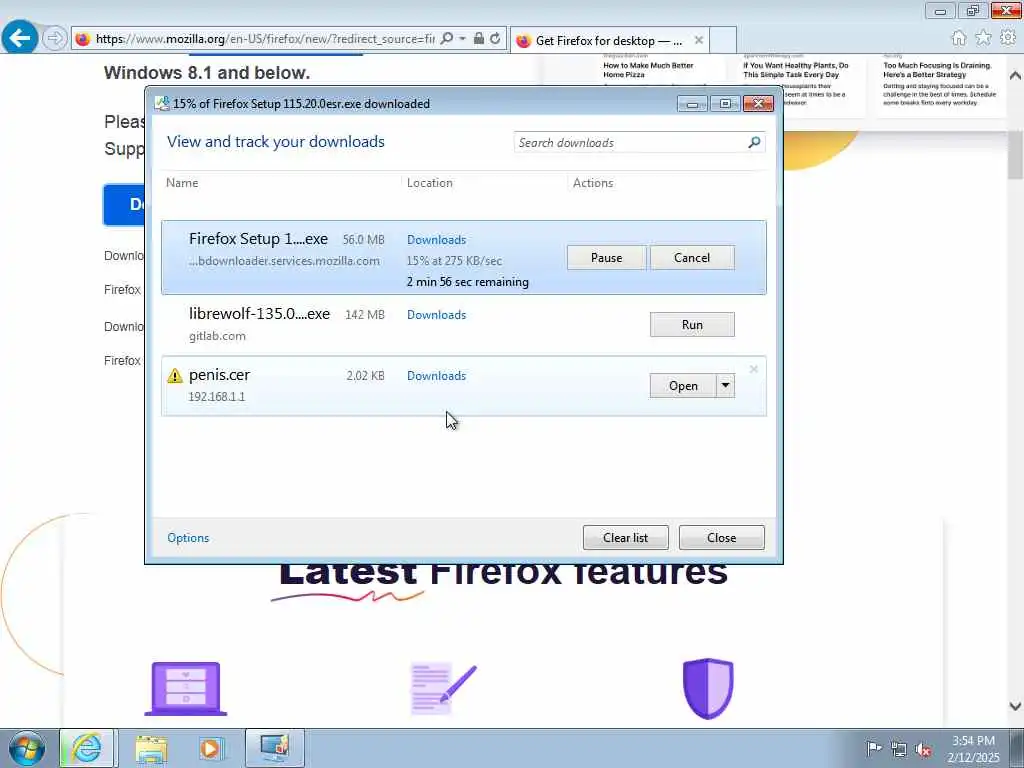The image size is (1024, 768).
Task: Open the Downloads location link for librewolf
Action: [436, 315]
